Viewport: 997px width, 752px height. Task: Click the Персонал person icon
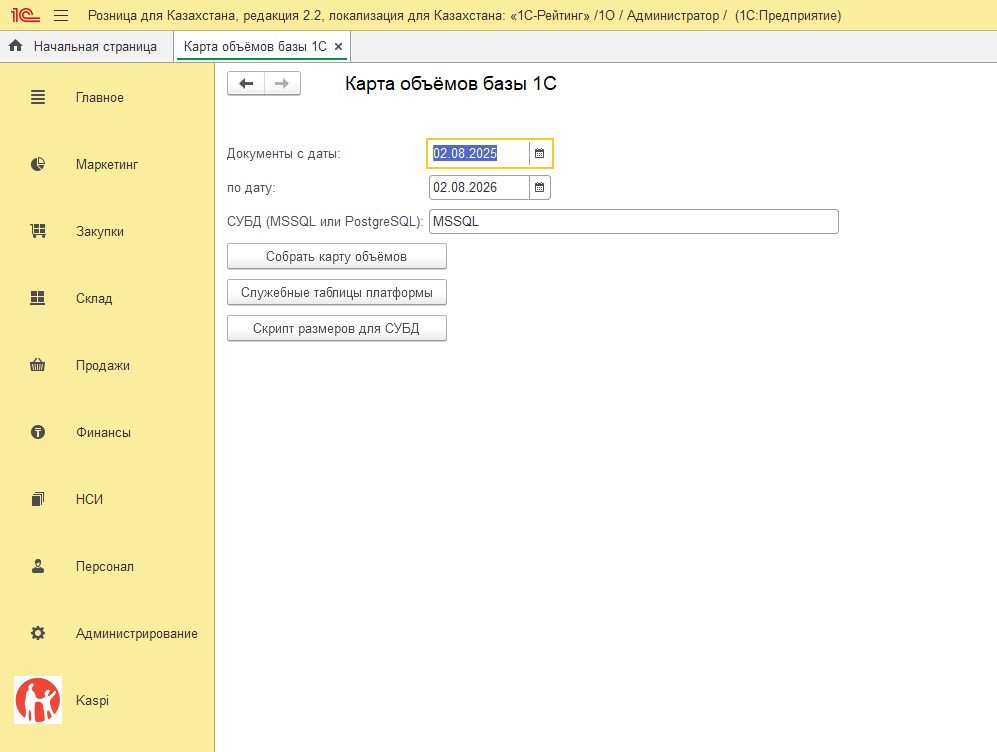[38, 566]
